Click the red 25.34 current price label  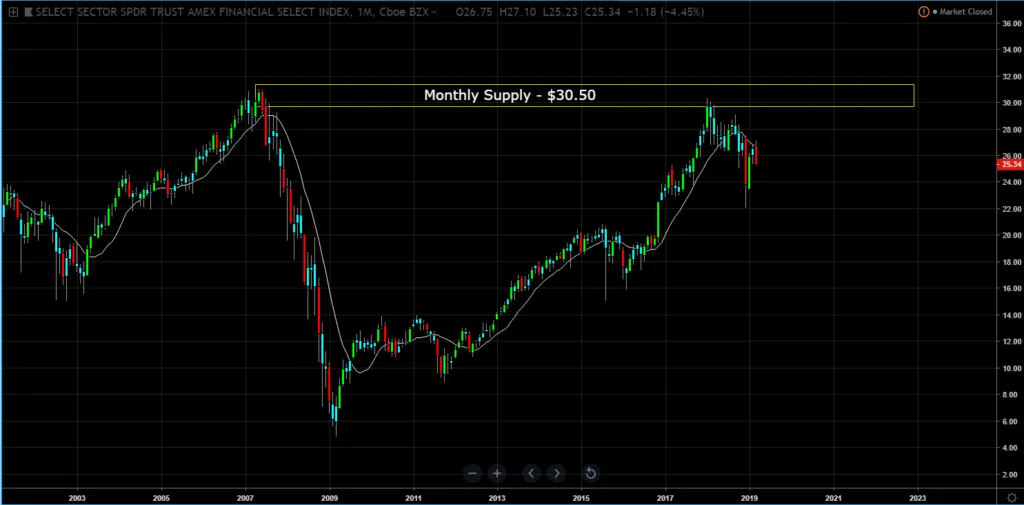pyautogui.click(x=1008, y=164)
